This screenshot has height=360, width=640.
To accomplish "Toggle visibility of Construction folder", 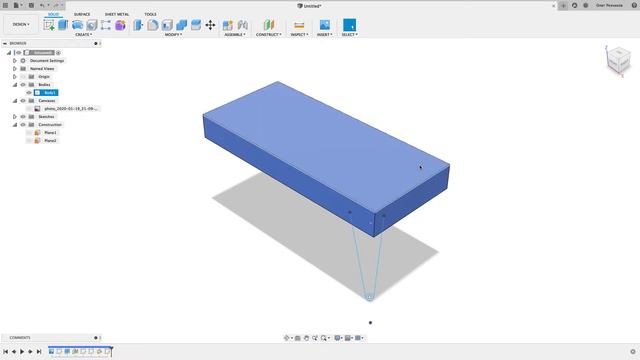I will click(23, 124).
